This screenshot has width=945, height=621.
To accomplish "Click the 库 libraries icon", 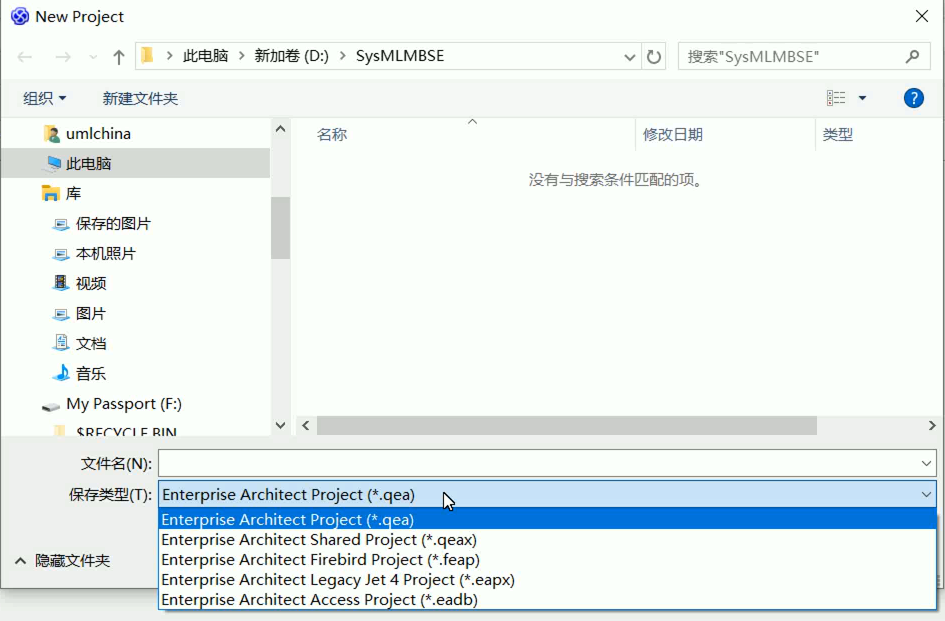I will 51,194.
